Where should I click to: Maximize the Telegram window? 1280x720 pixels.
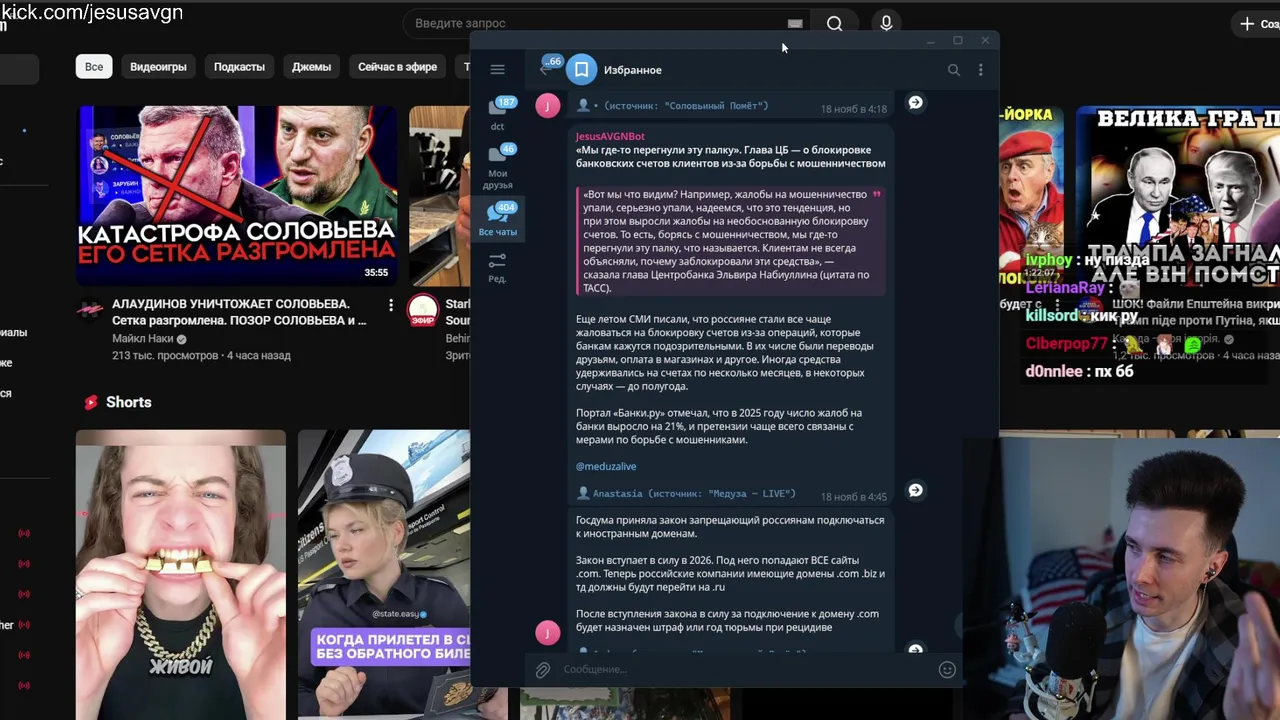pyautogui.click(x=958, y=41)
